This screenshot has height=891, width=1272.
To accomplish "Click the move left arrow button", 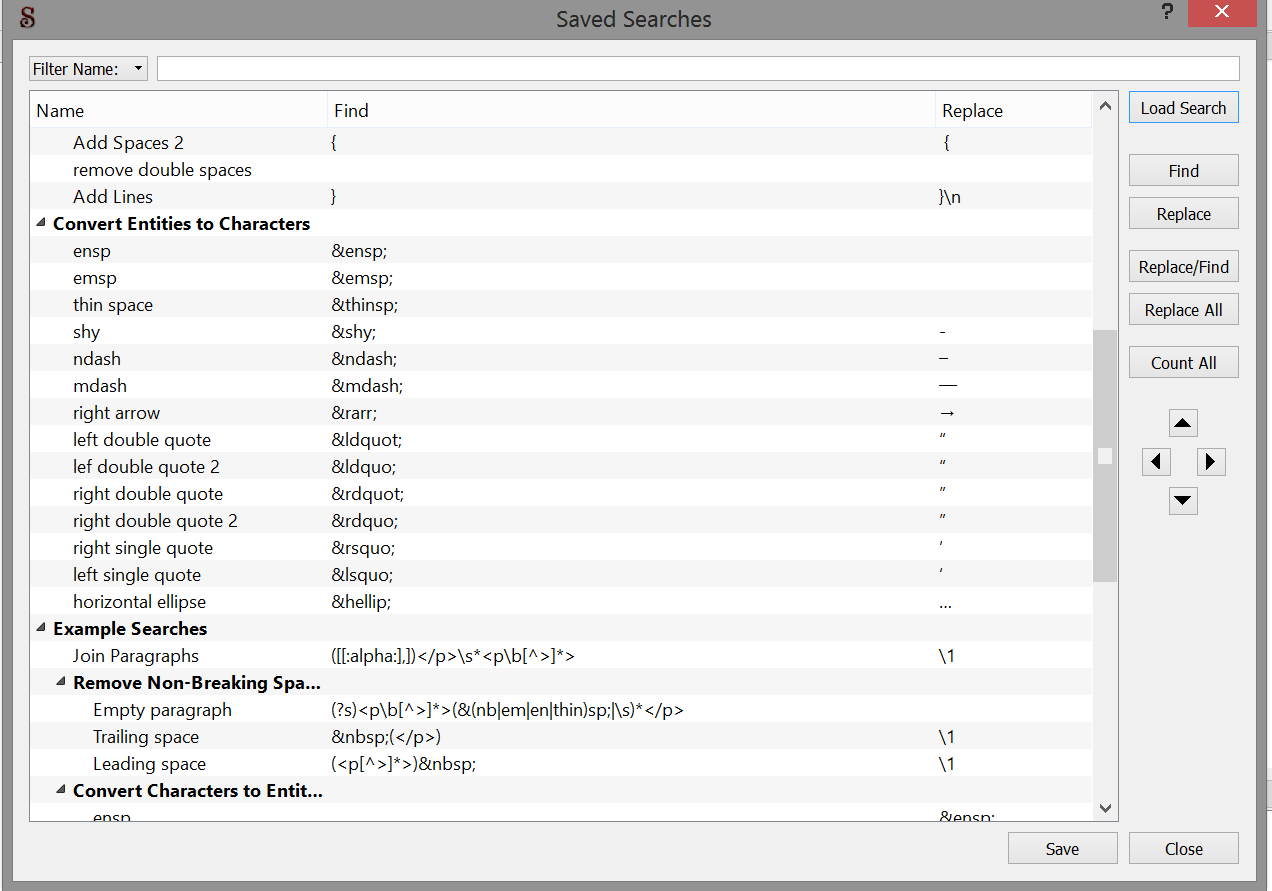I will [1156, 462].
